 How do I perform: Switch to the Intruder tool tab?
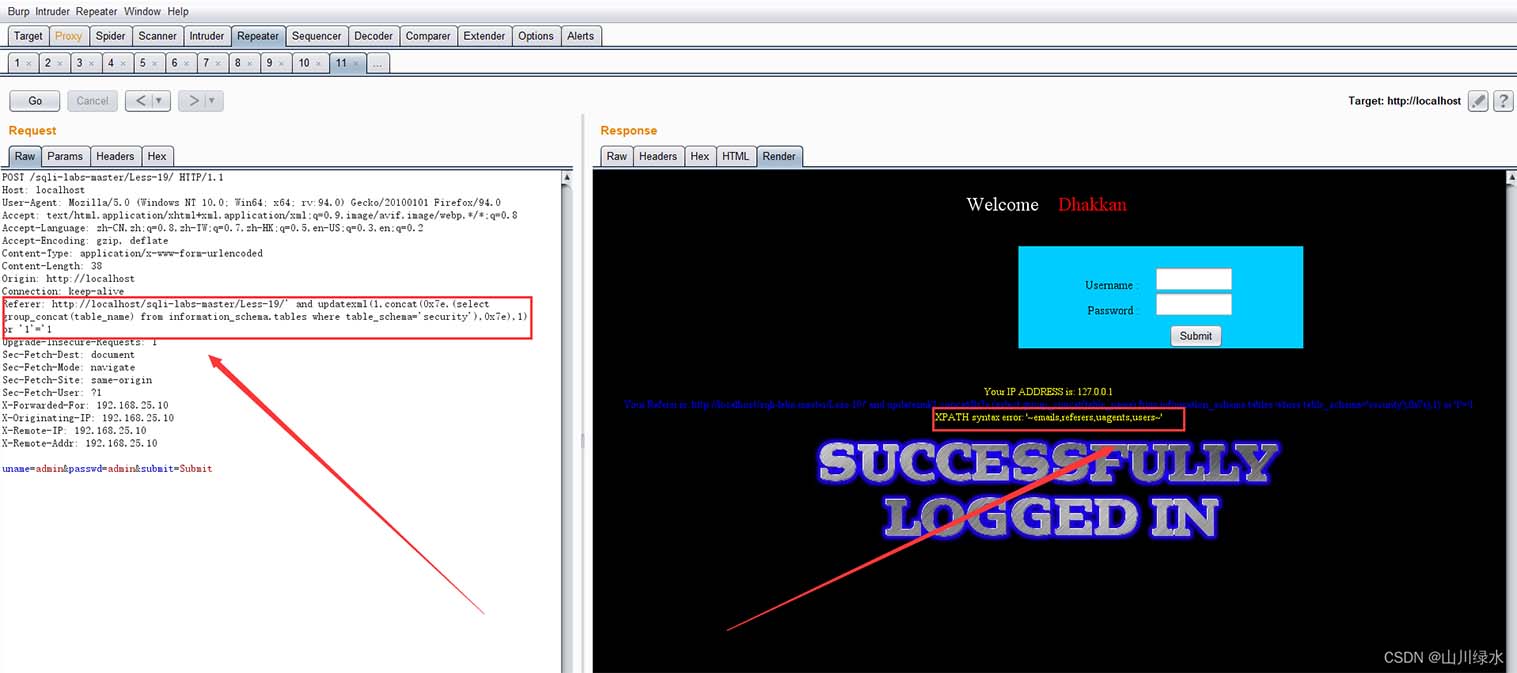207,36
